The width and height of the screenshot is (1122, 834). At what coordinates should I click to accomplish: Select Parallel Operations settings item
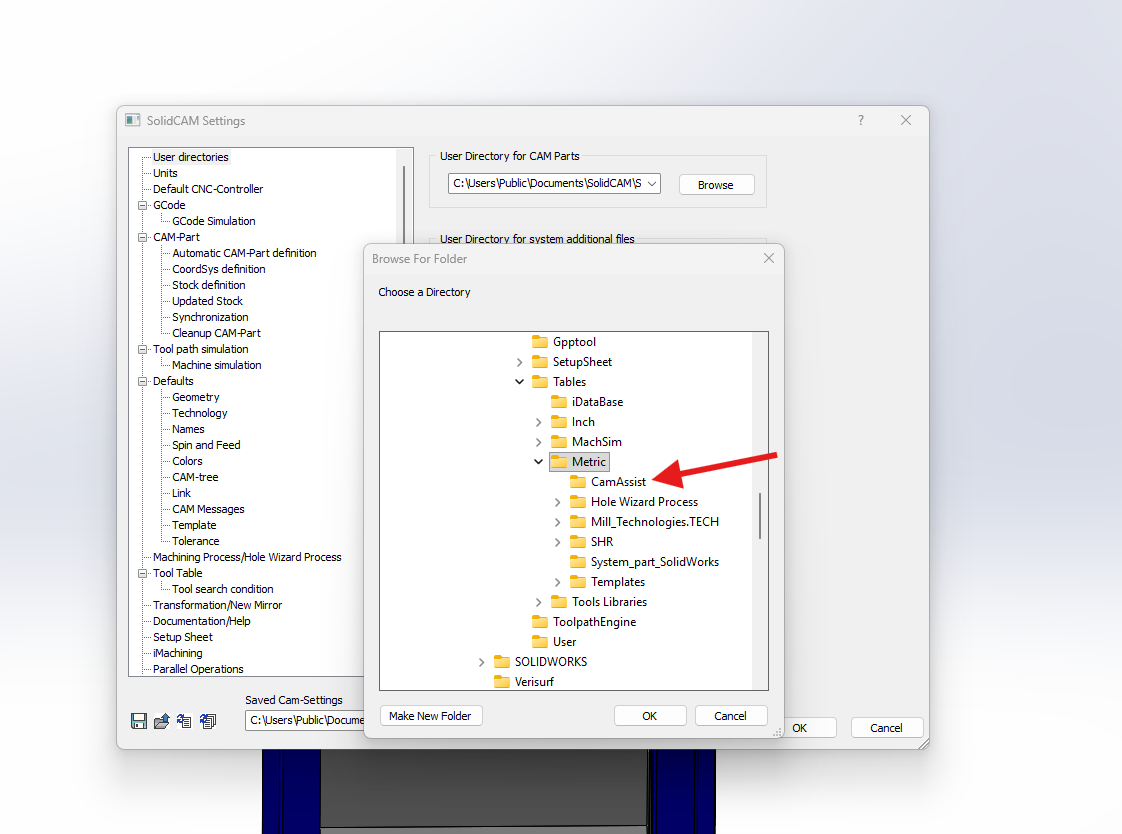click(x=198, y=669)
